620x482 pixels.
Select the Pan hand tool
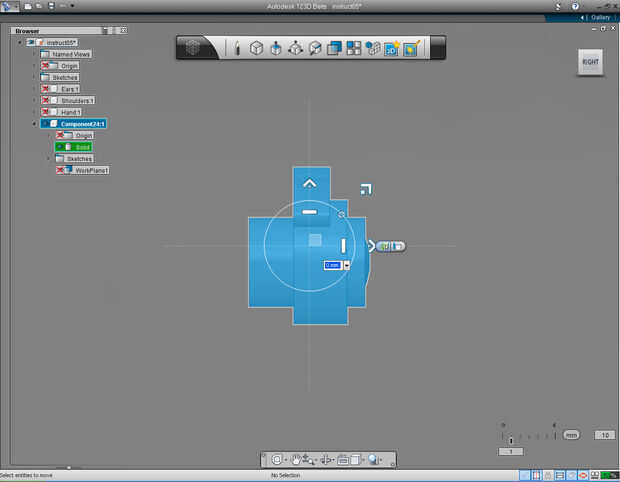pos(295,459)
